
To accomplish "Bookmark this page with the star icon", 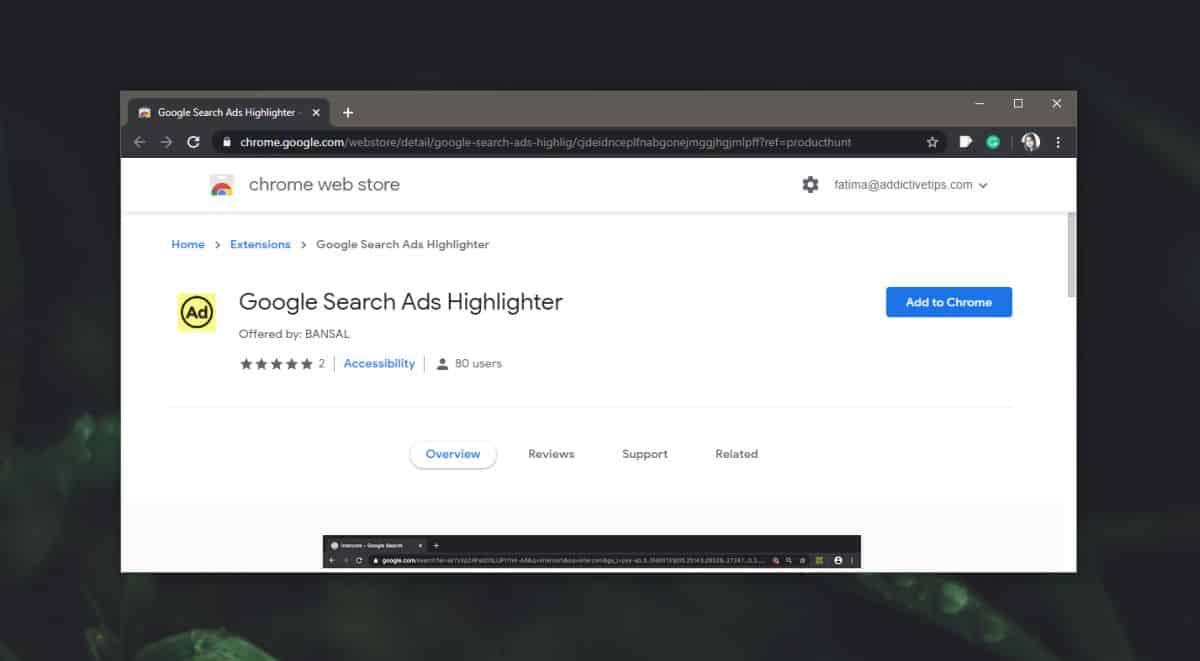I will tap(932, 142).
